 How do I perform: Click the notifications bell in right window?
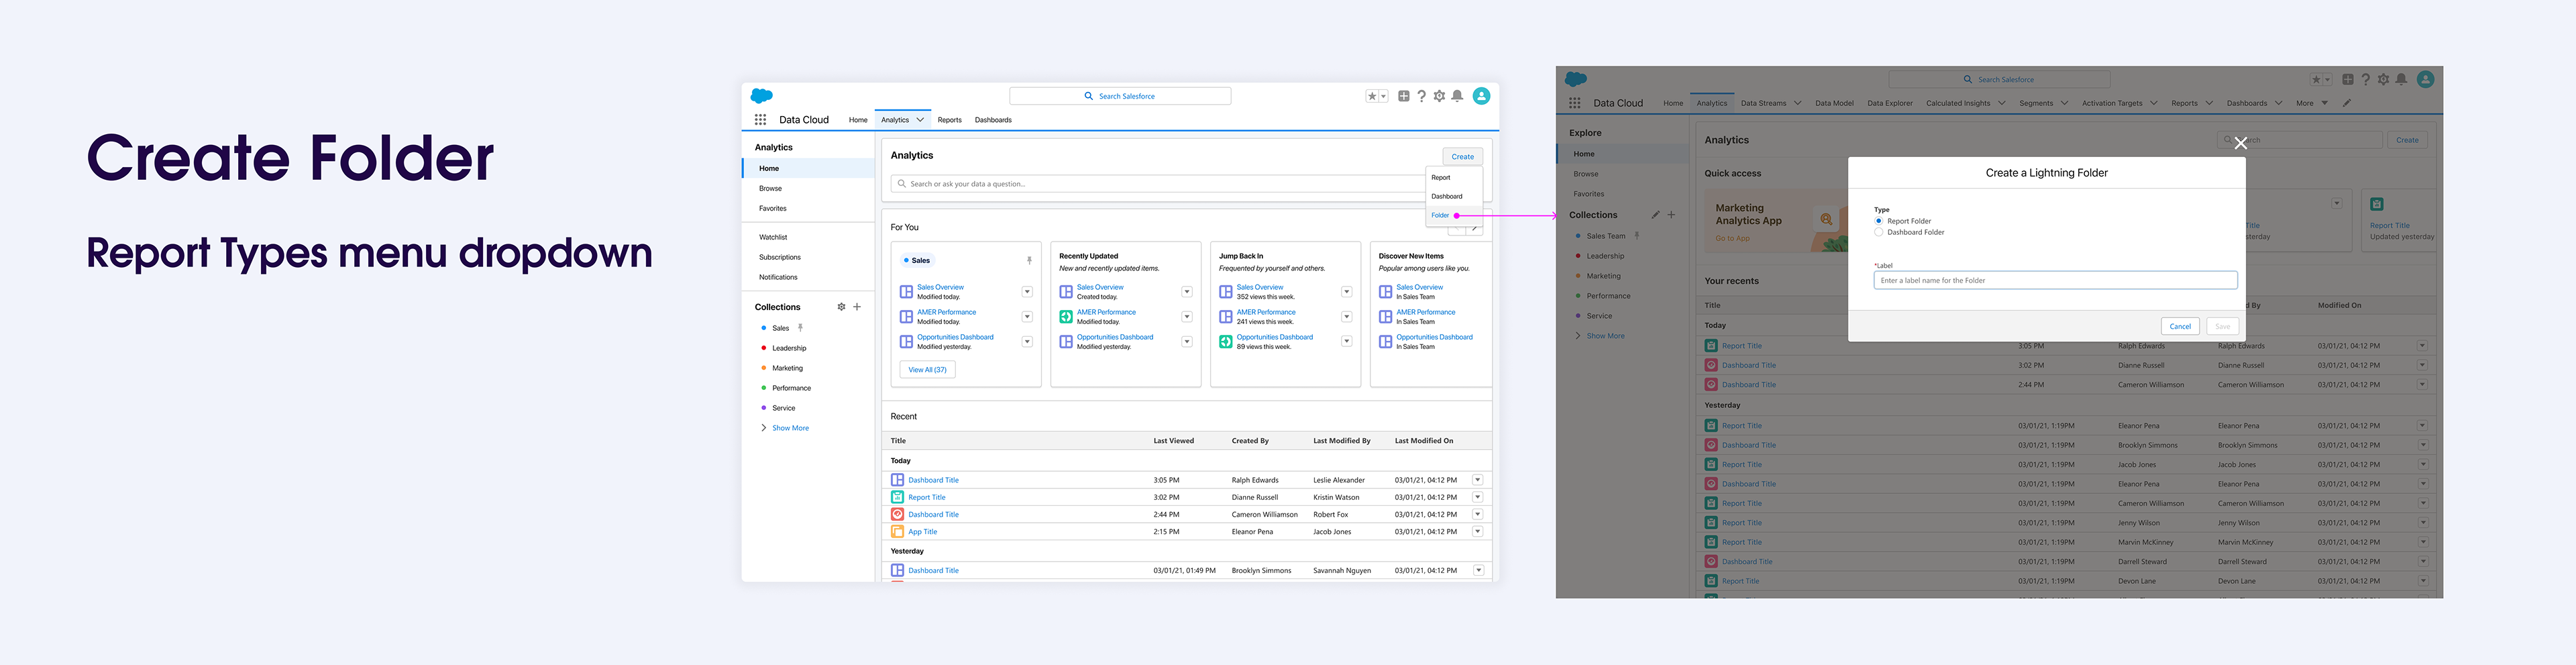click(x=2401, y=79)
